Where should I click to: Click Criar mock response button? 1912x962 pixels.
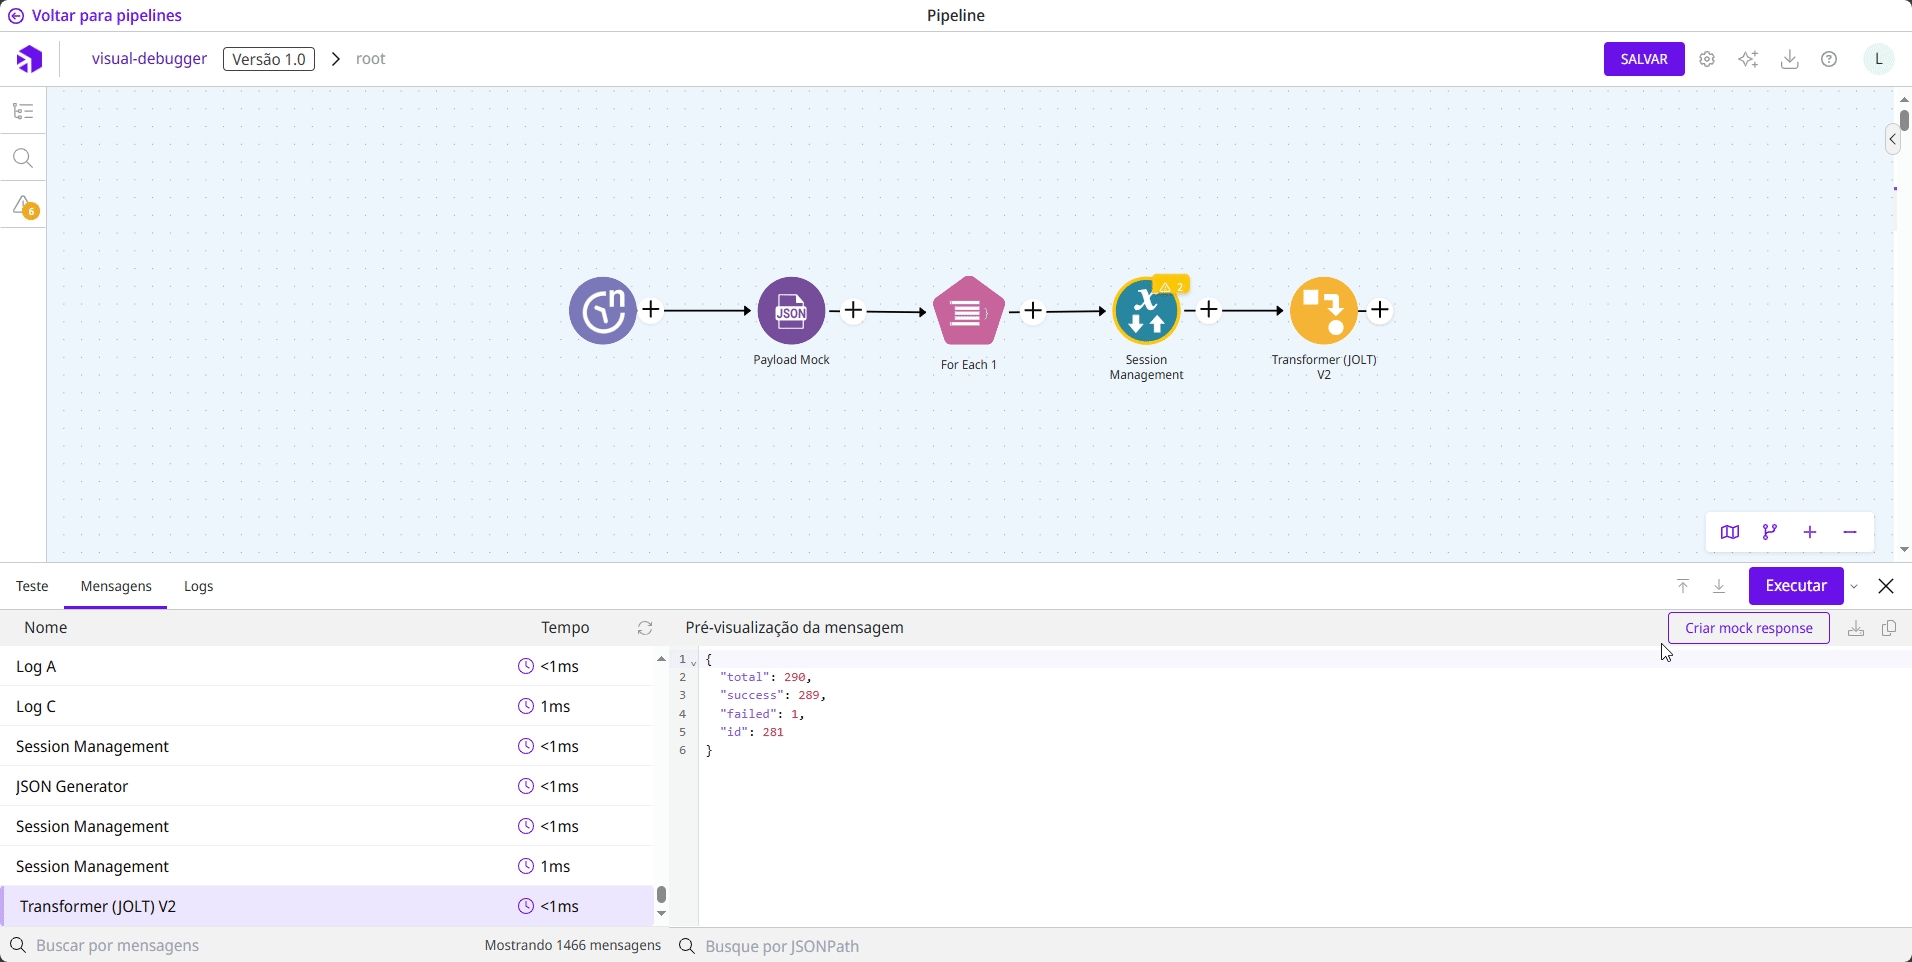[x=1748, y=629]
